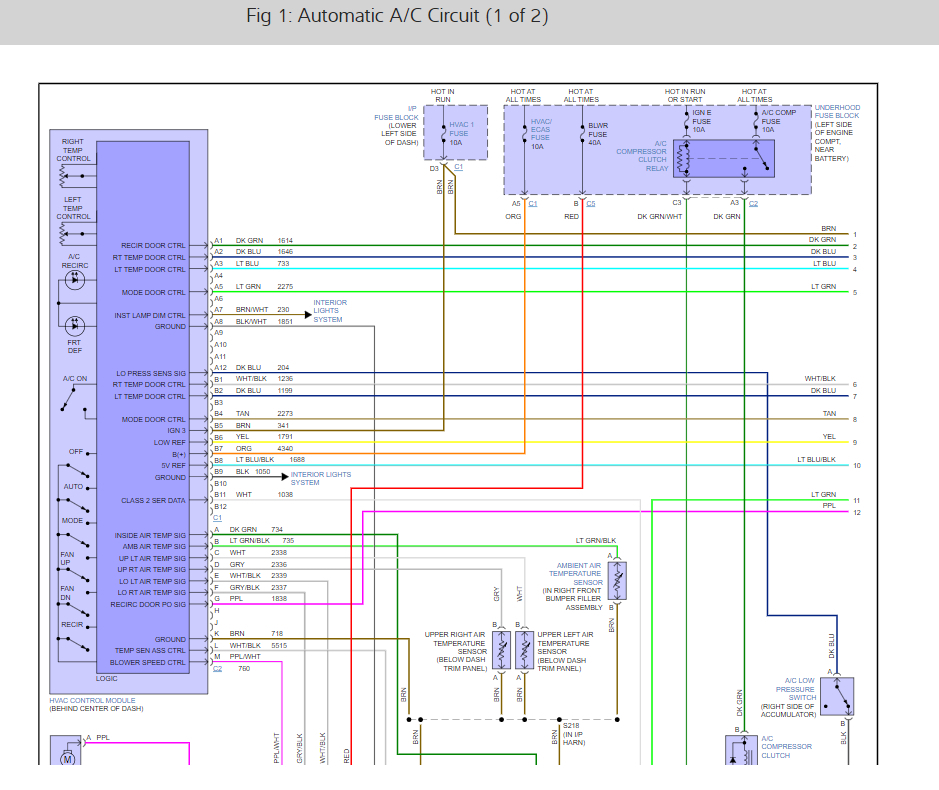Open the C1 connector link below HVAC 1 fuse

click(459, 167)
